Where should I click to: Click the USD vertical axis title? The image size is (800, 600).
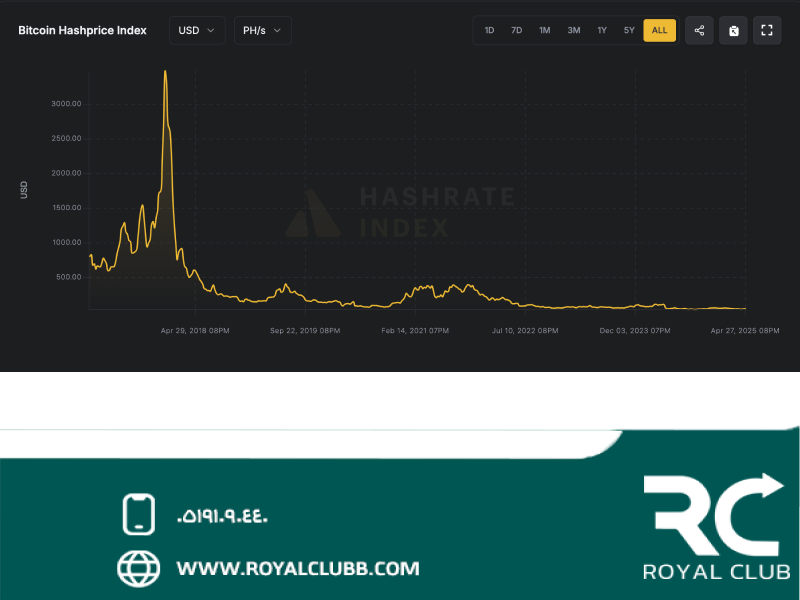click(x=23, y=190)
